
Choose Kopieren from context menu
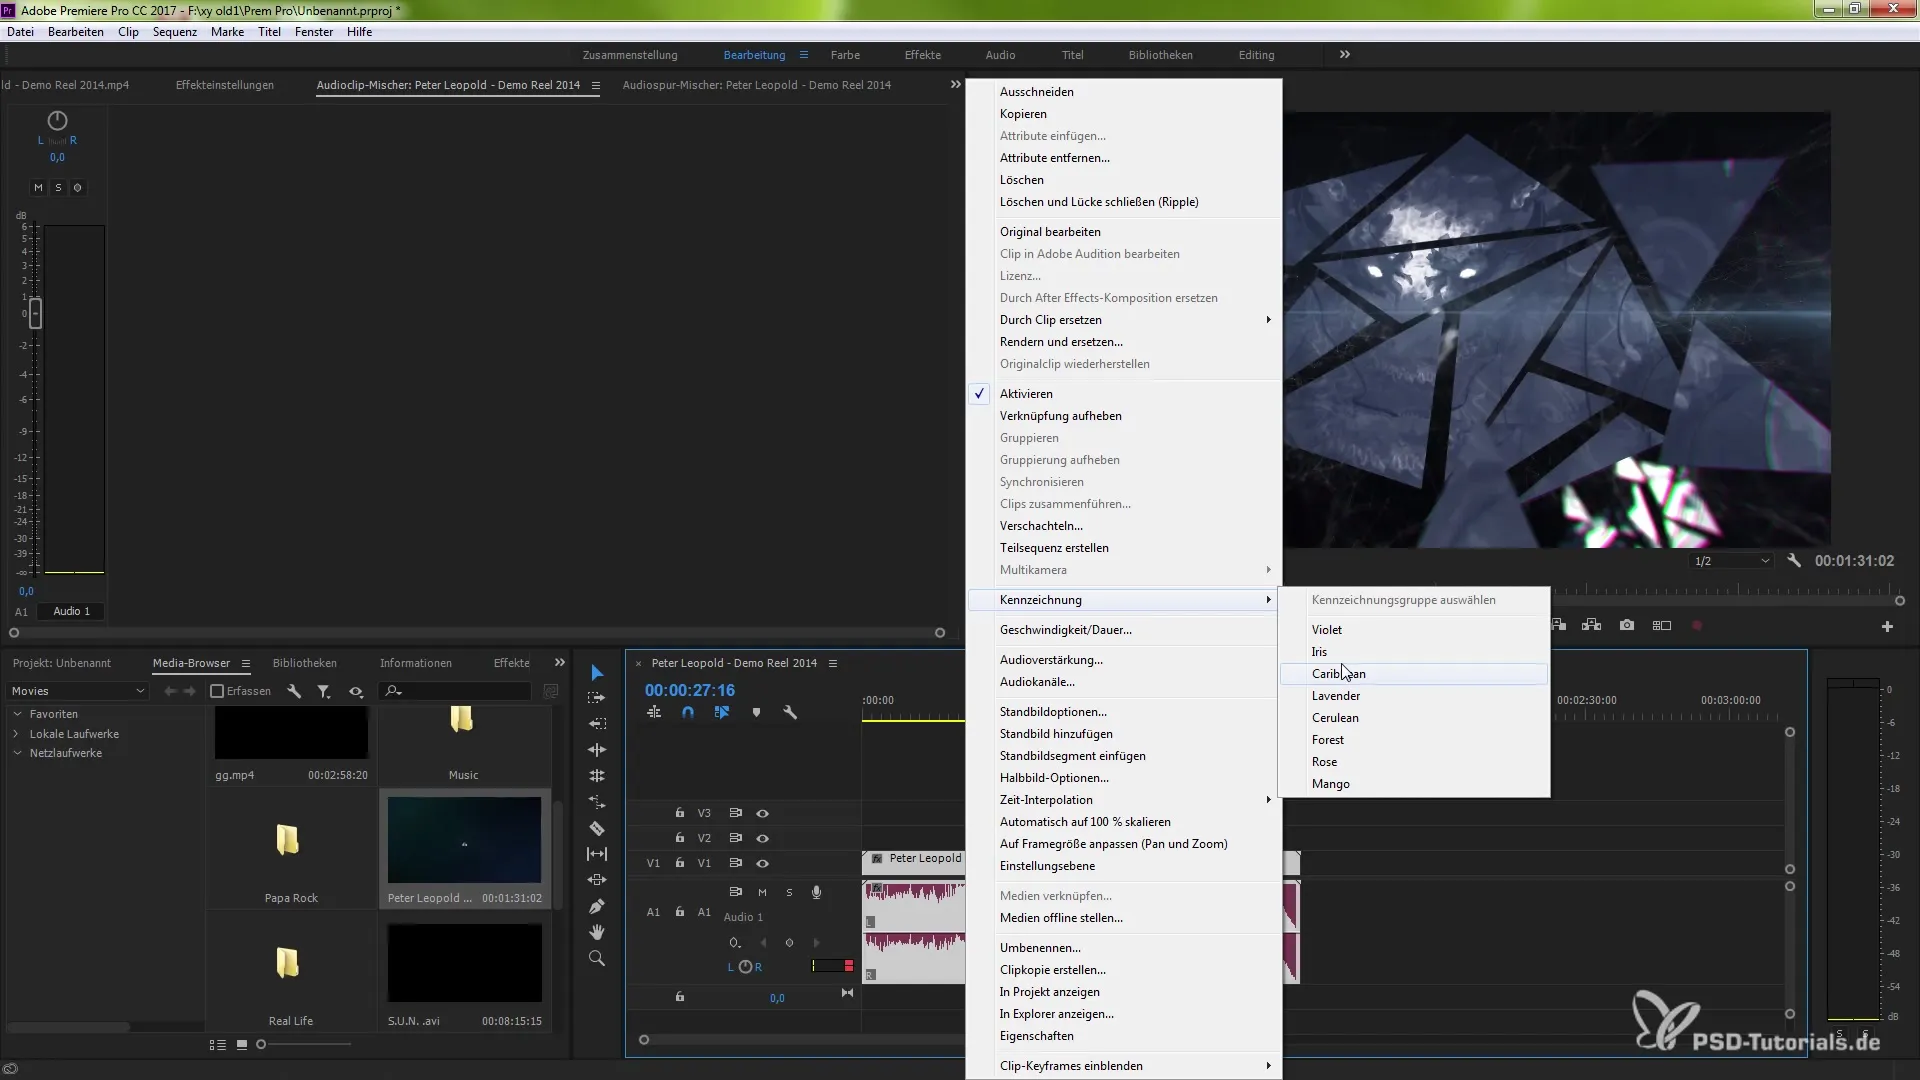point(1125,114)
